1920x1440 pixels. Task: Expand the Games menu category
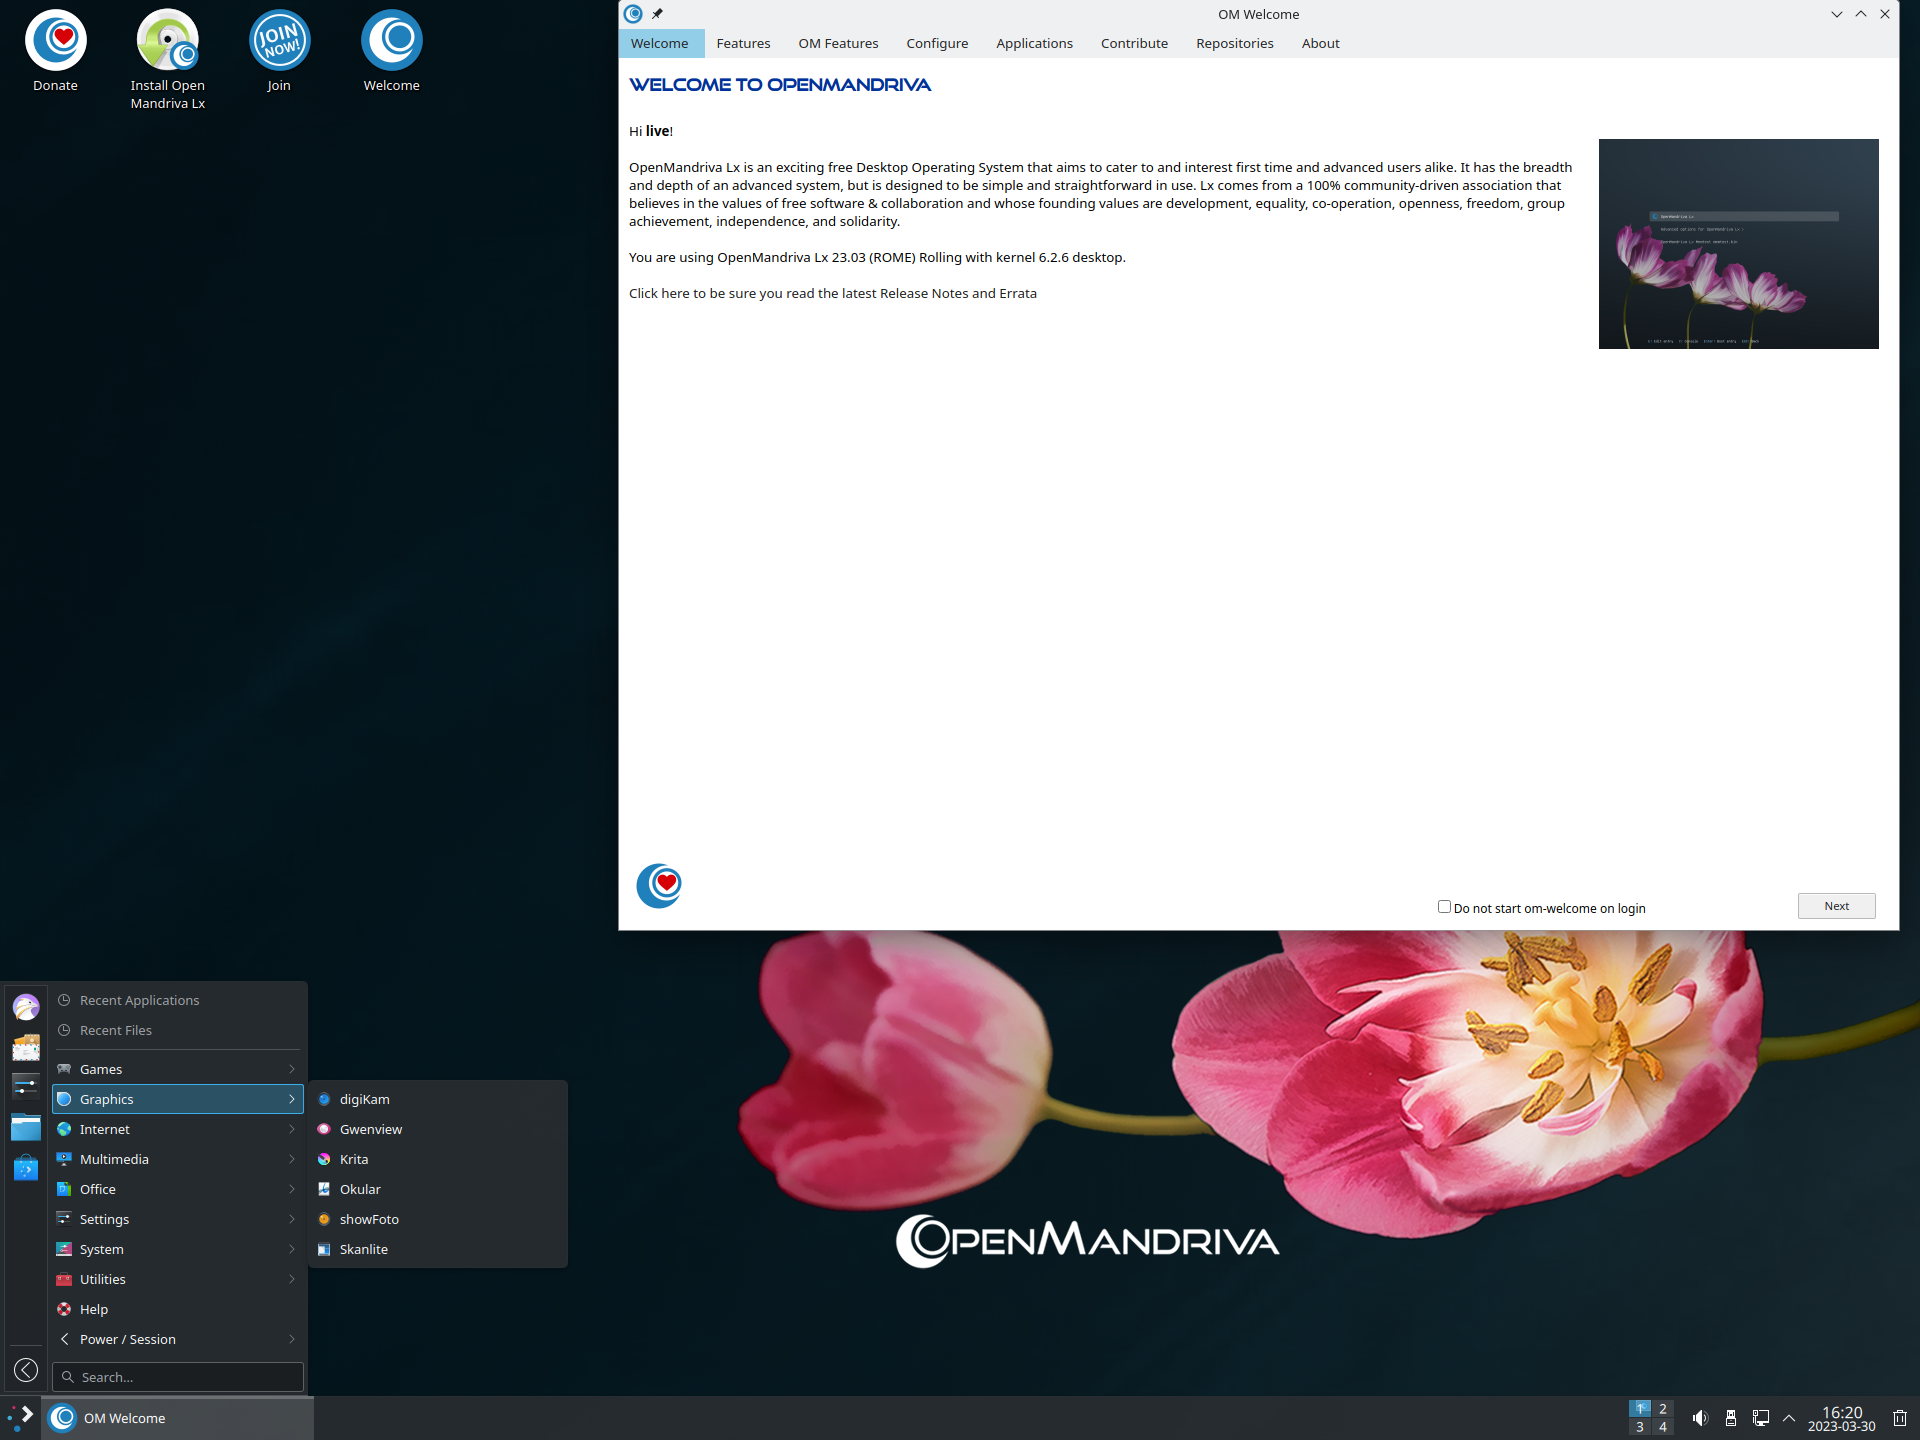[178, 1069]
